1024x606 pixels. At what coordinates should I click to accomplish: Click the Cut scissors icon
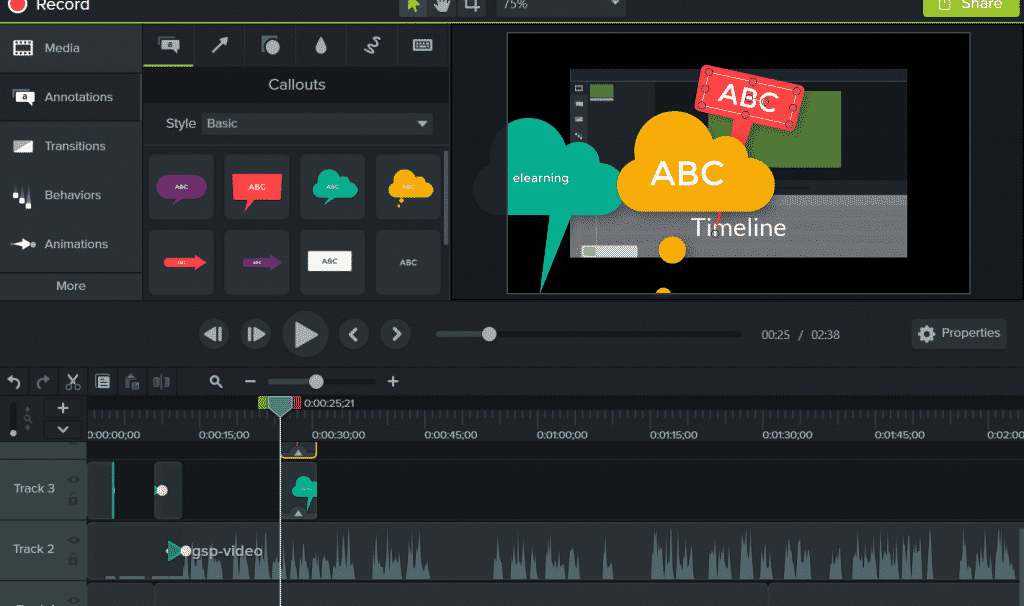pos(72,382)
